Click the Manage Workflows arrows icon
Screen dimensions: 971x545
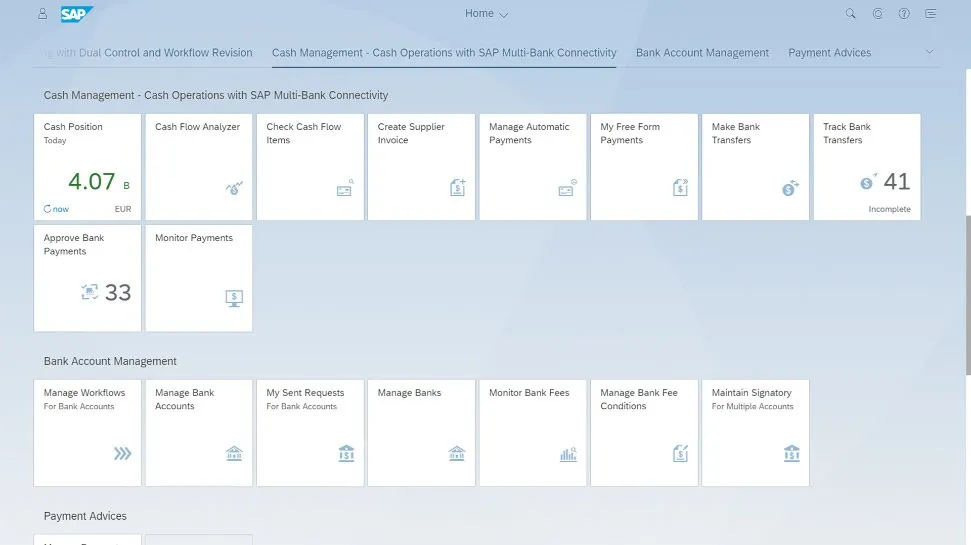point(122,454)
